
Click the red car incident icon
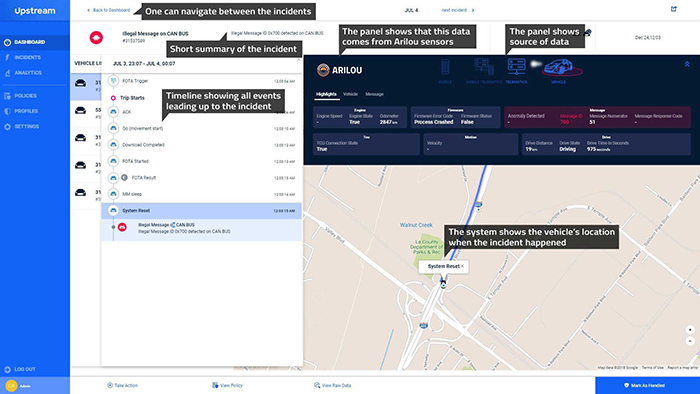[96, 37]
